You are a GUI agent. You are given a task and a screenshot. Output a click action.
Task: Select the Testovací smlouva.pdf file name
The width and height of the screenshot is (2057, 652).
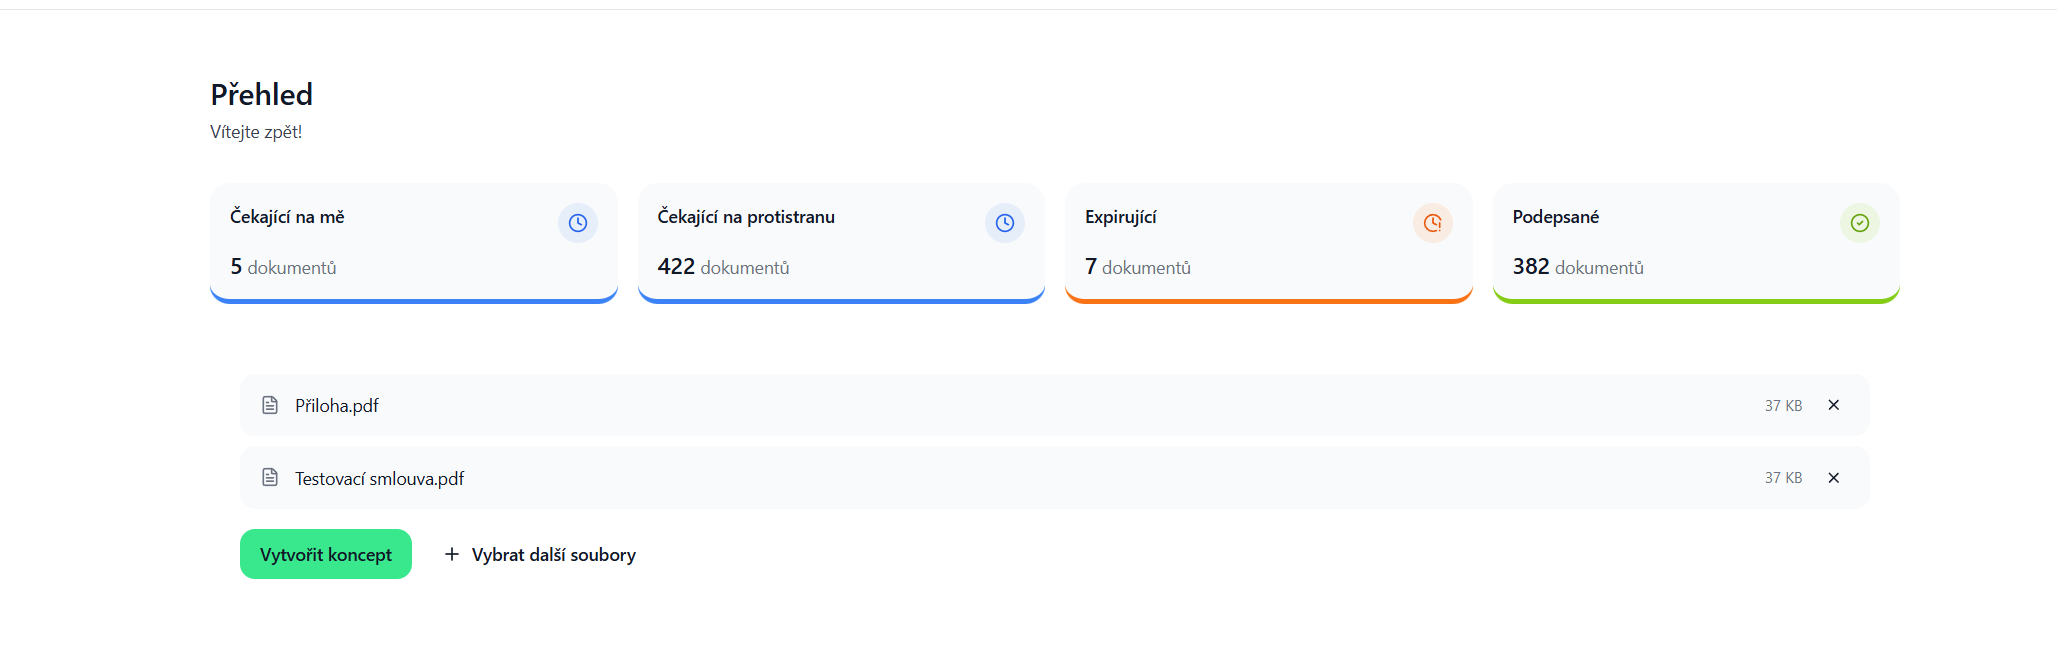click(380, 478)
